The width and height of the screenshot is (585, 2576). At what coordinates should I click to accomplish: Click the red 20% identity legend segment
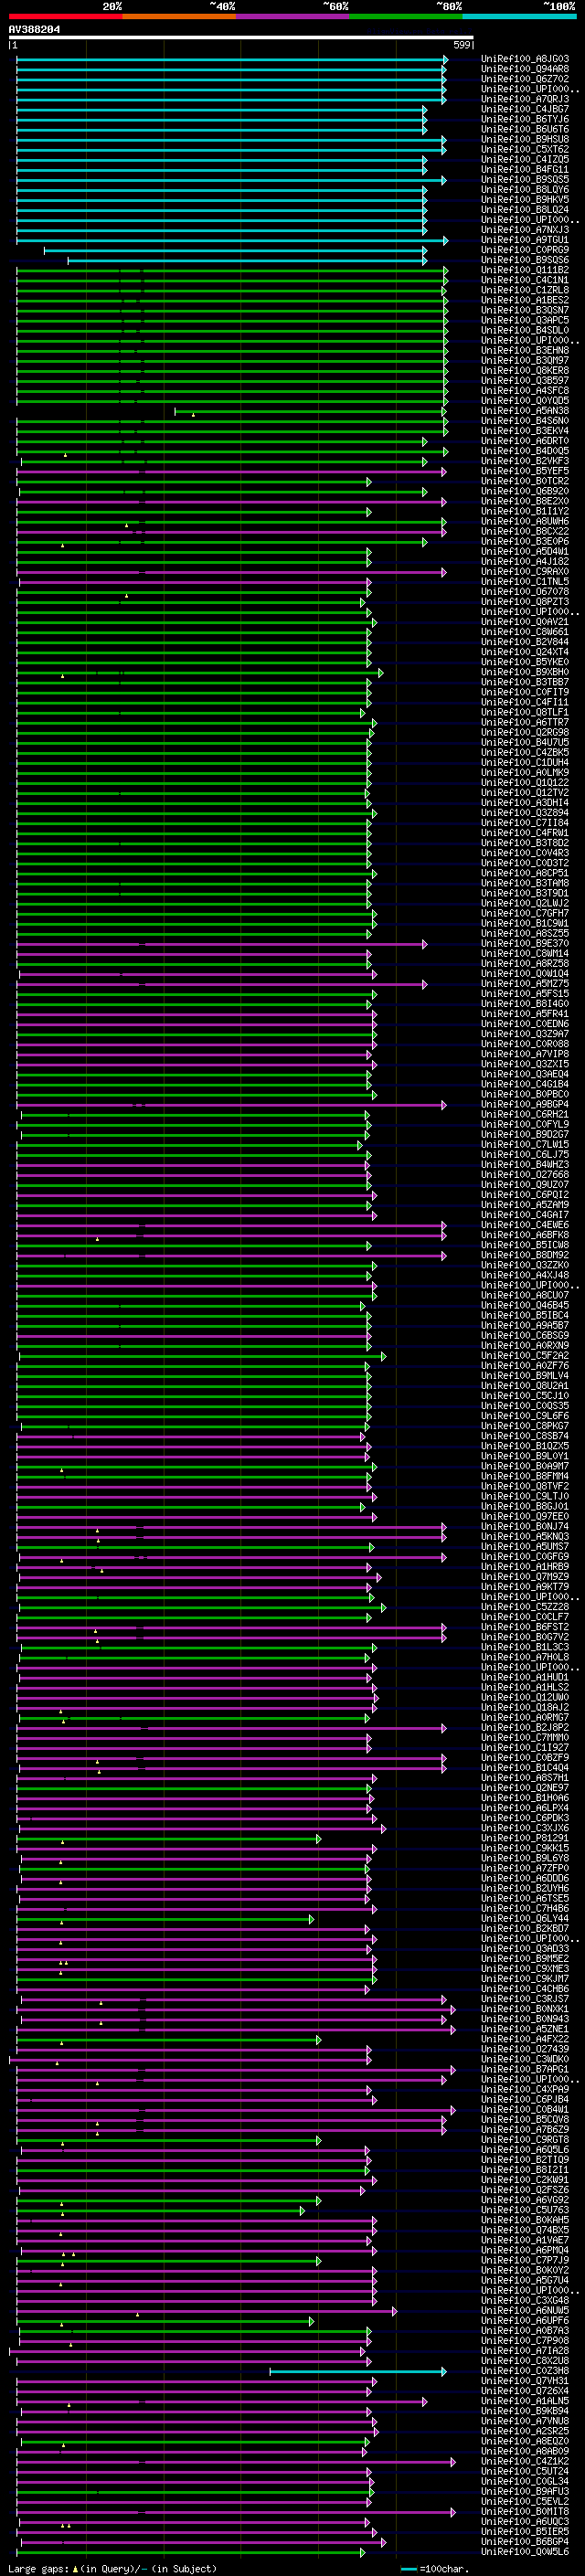pyautogui.click(x=65, y=16)
